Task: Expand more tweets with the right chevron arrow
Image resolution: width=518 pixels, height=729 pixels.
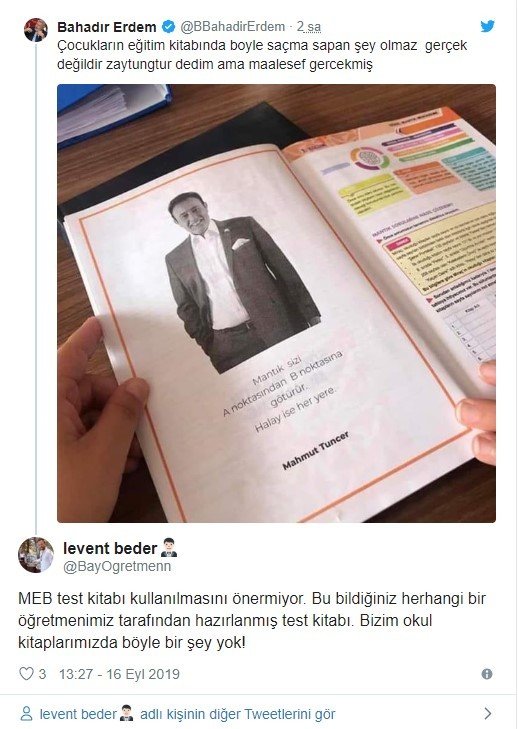Action: click(x=488, y=714)
